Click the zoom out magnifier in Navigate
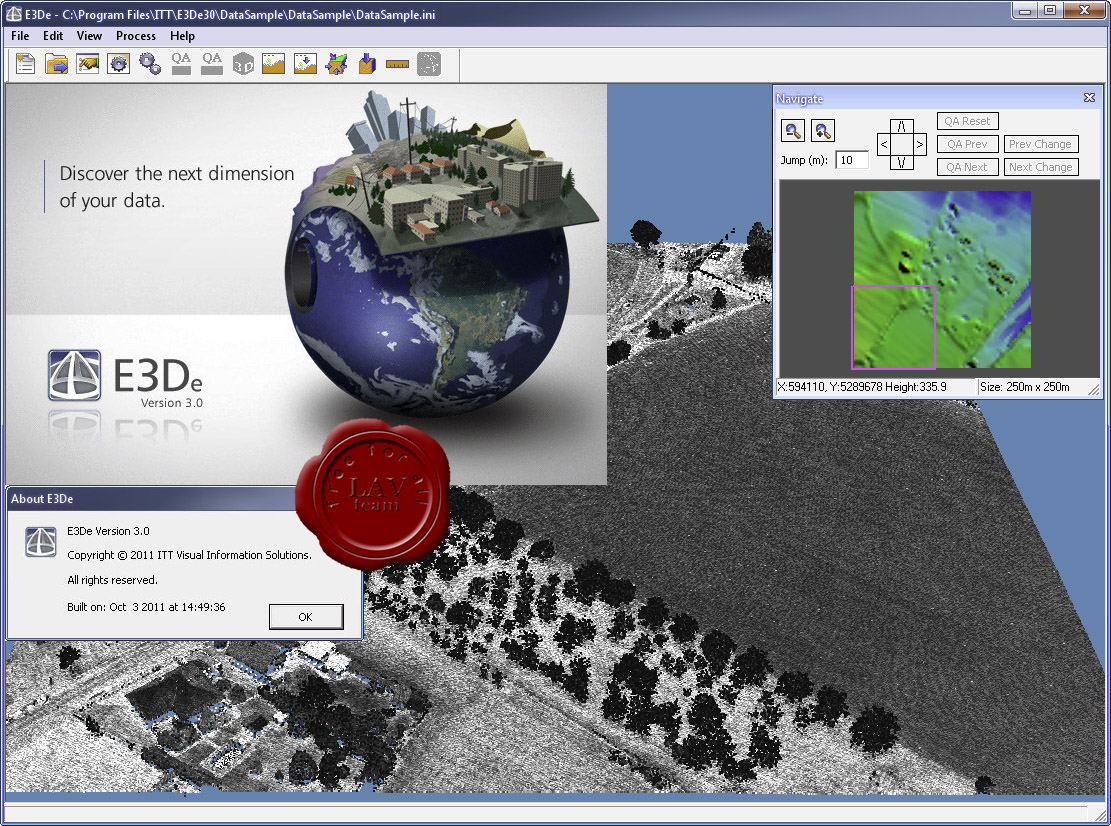Image resolution: width=1111 pixels, height=826 pixels. (792, 130)
